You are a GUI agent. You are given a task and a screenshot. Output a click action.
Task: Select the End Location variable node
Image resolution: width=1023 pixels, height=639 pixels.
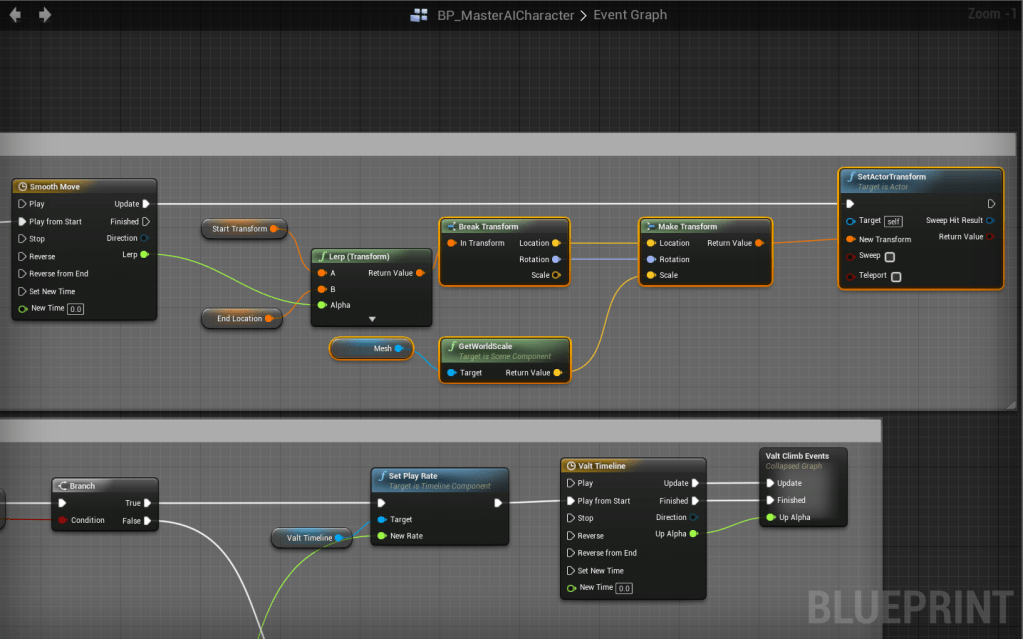(240, 319)
